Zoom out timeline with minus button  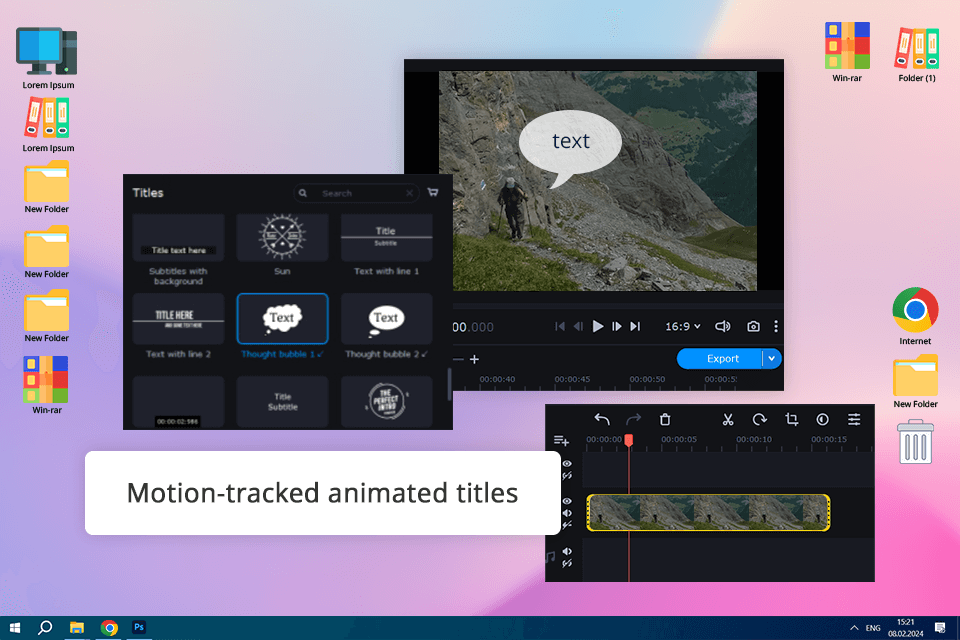click(x=459, y=360)
